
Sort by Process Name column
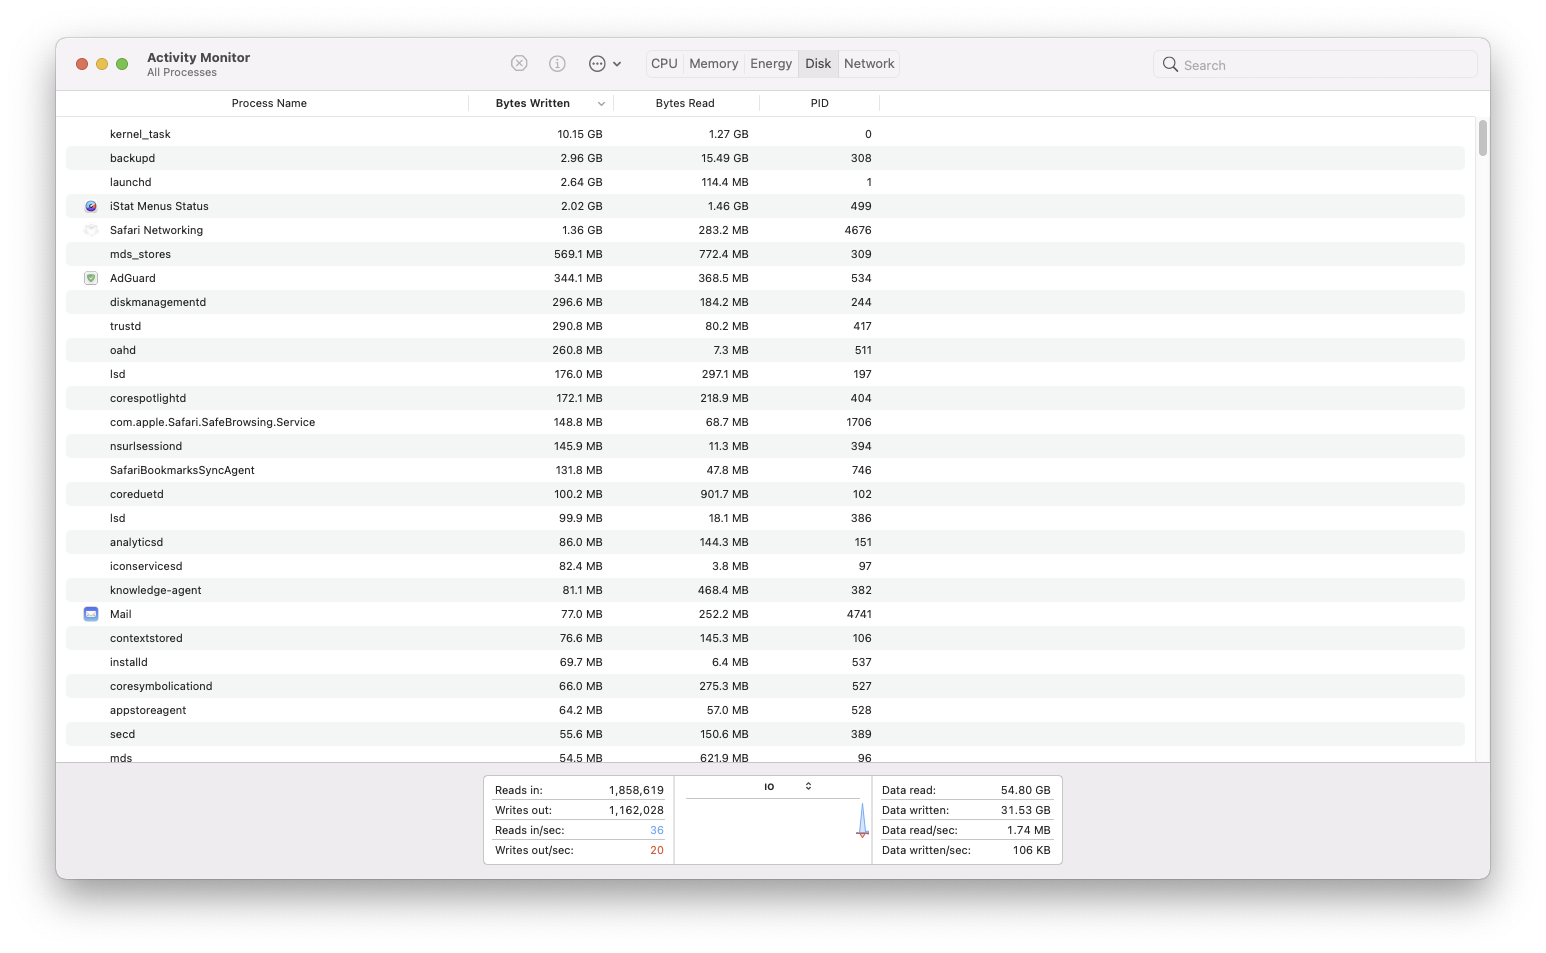click(x=269, y=103)
